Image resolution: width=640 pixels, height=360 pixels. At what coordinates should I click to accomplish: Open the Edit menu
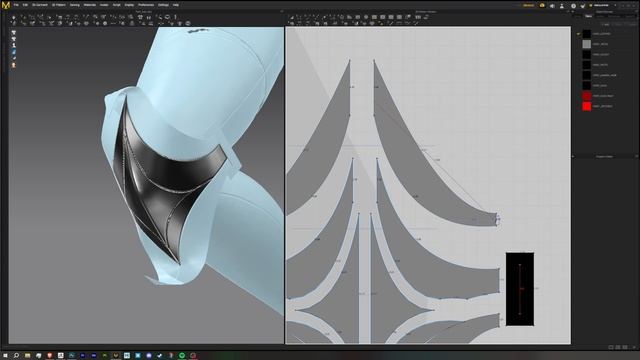25,5
